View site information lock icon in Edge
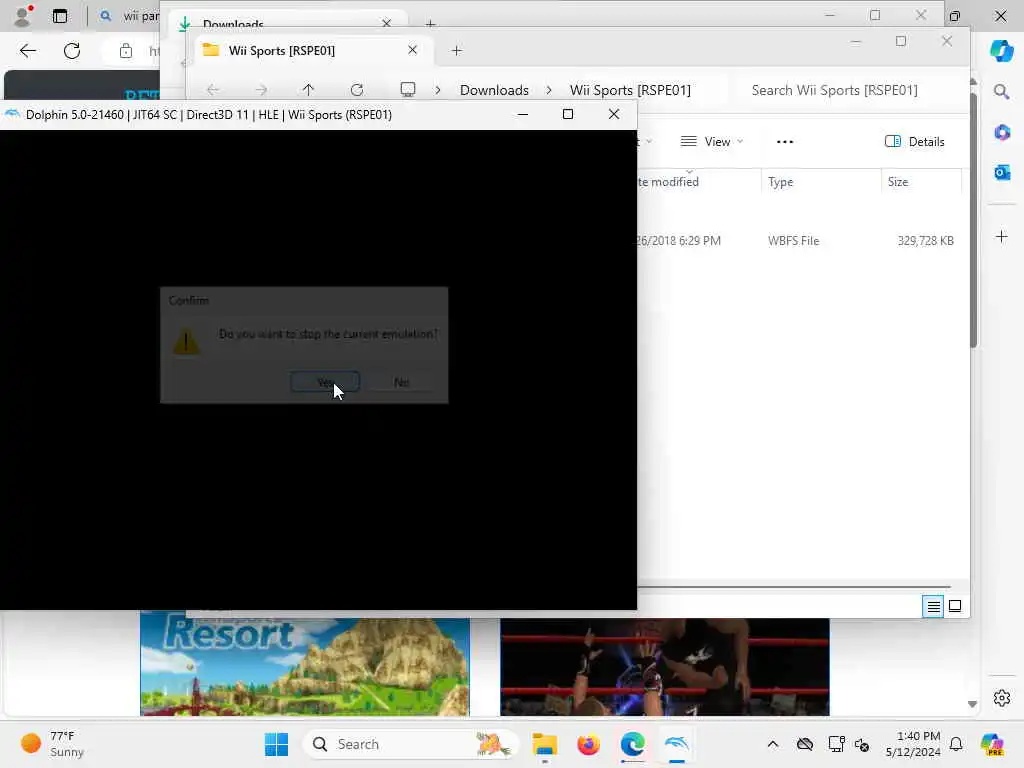Screen dimensions: 1024x768 pyautogui.click(x=125, y=51)
